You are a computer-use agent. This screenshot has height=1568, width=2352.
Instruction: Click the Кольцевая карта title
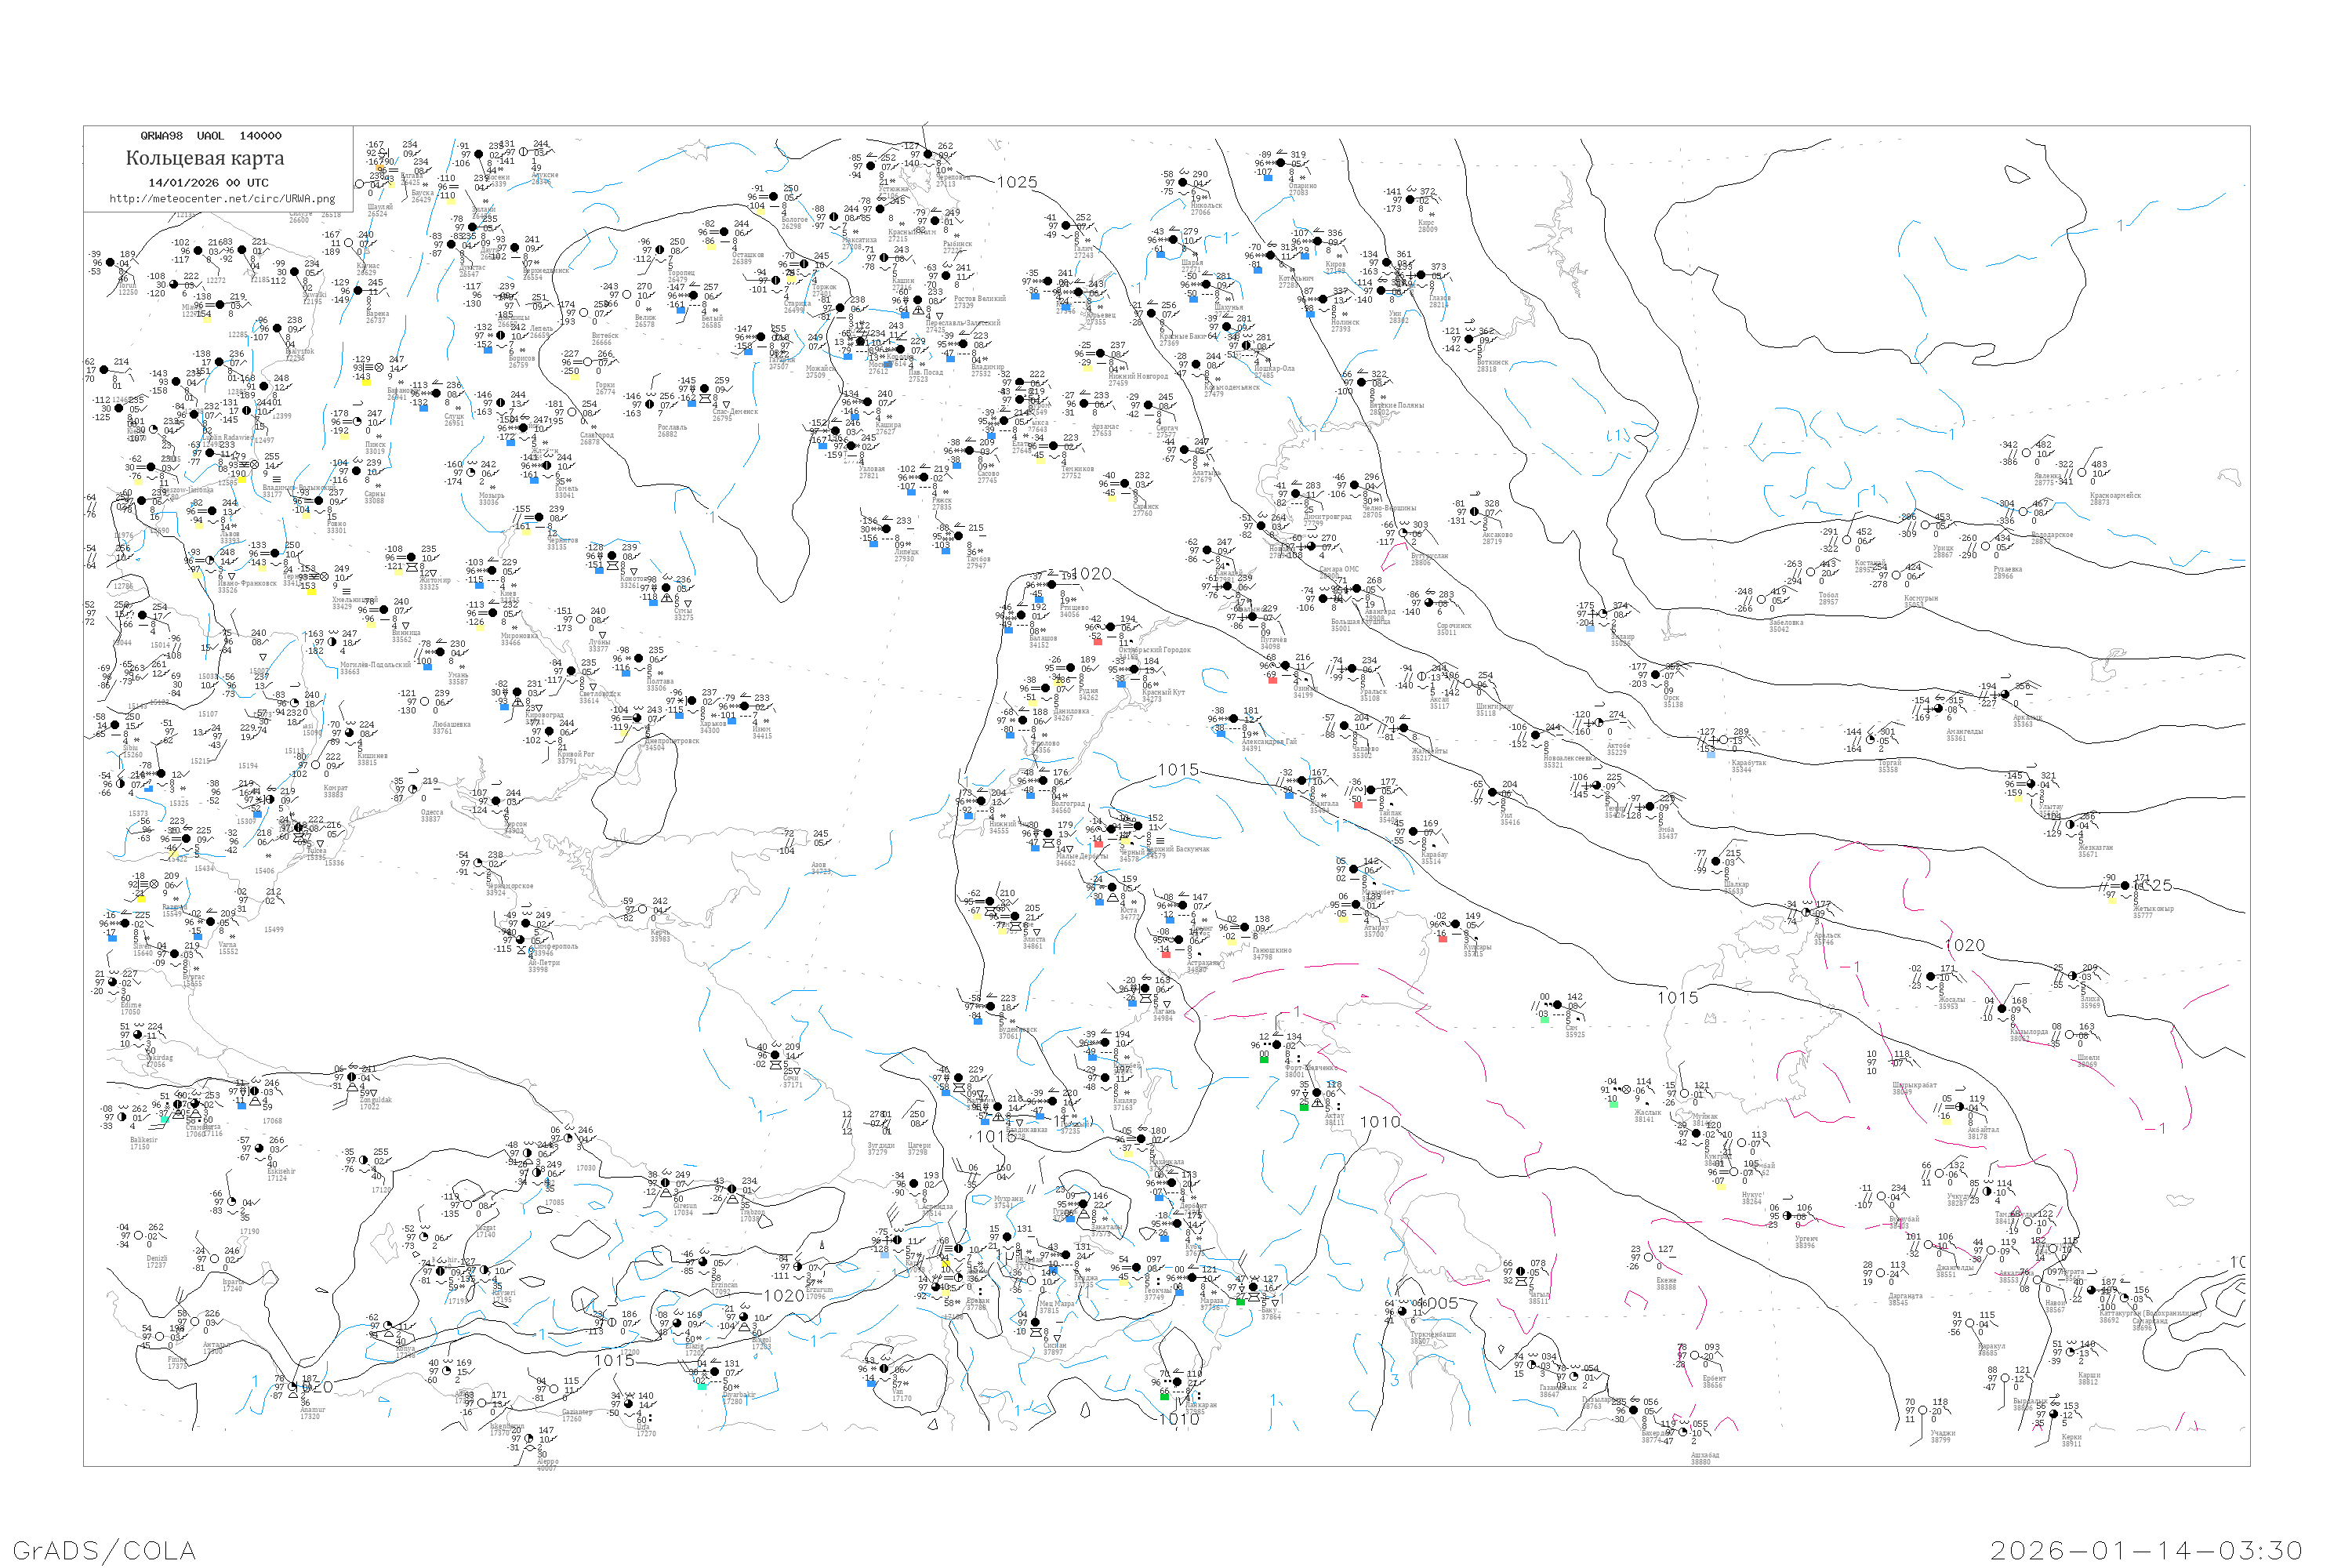205,158
